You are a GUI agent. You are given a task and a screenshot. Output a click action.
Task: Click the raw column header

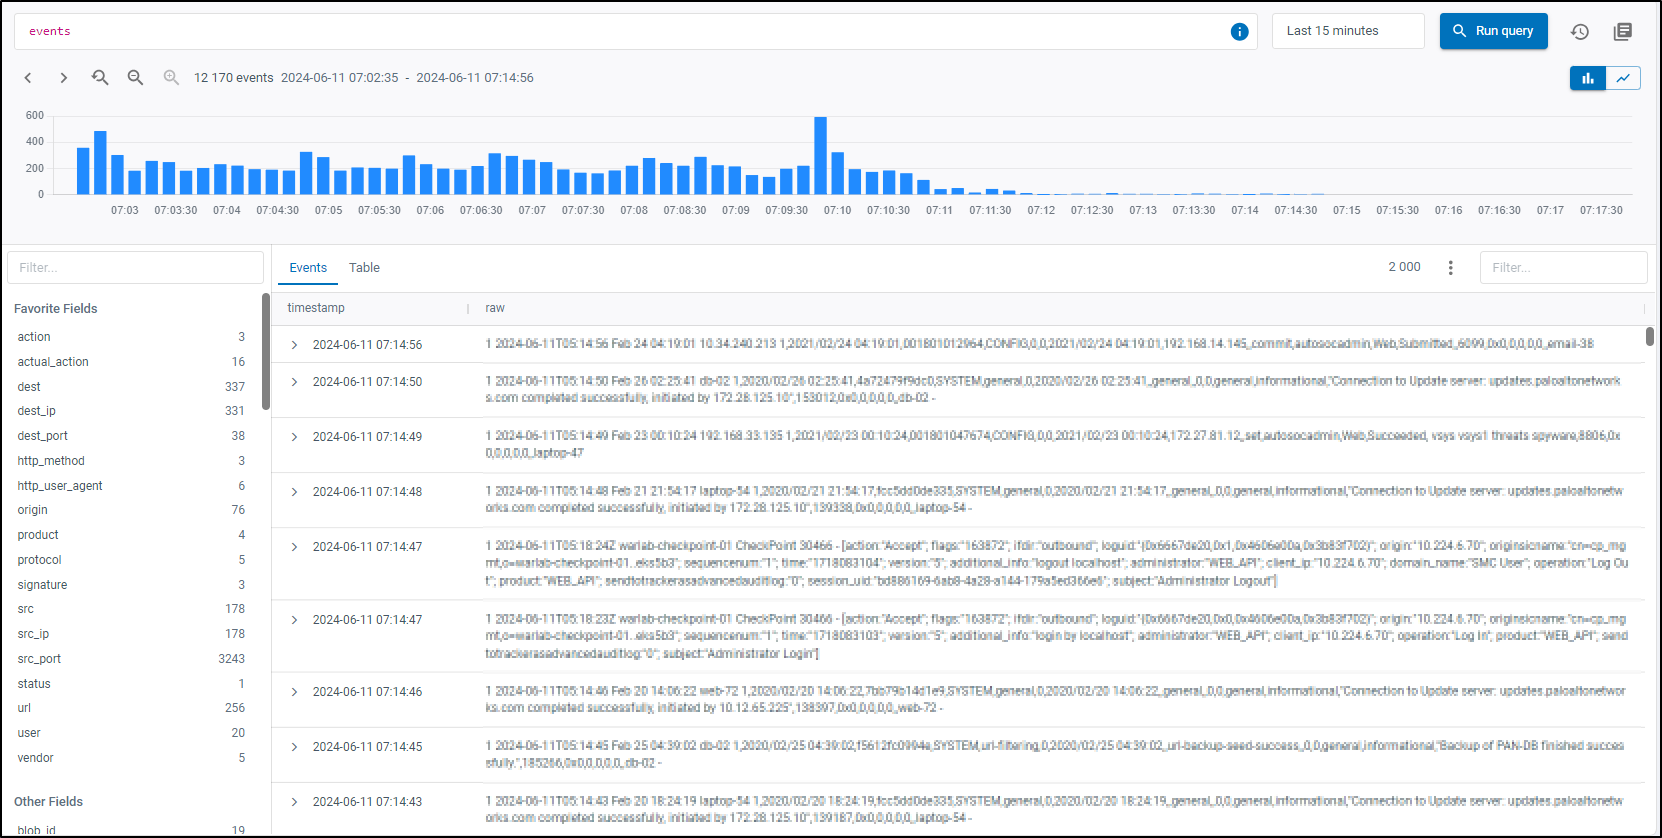[495, 308]
